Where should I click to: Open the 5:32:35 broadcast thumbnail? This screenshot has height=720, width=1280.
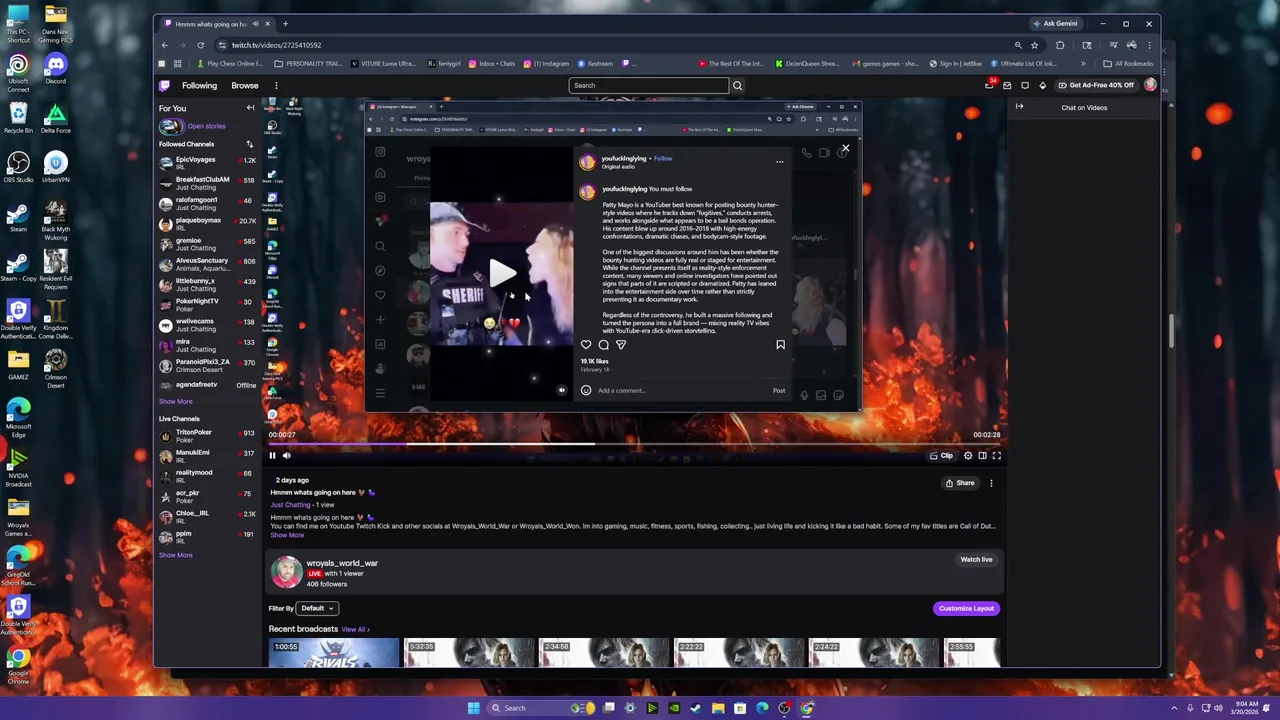[468, 653]
